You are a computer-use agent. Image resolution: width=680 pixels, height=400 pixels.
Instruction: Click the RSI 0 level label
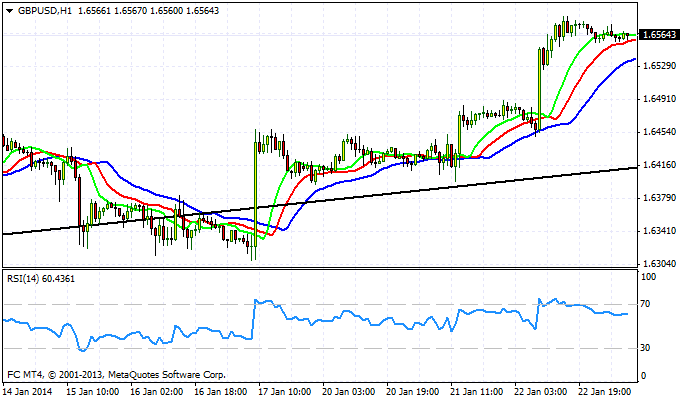pos(643,376)
